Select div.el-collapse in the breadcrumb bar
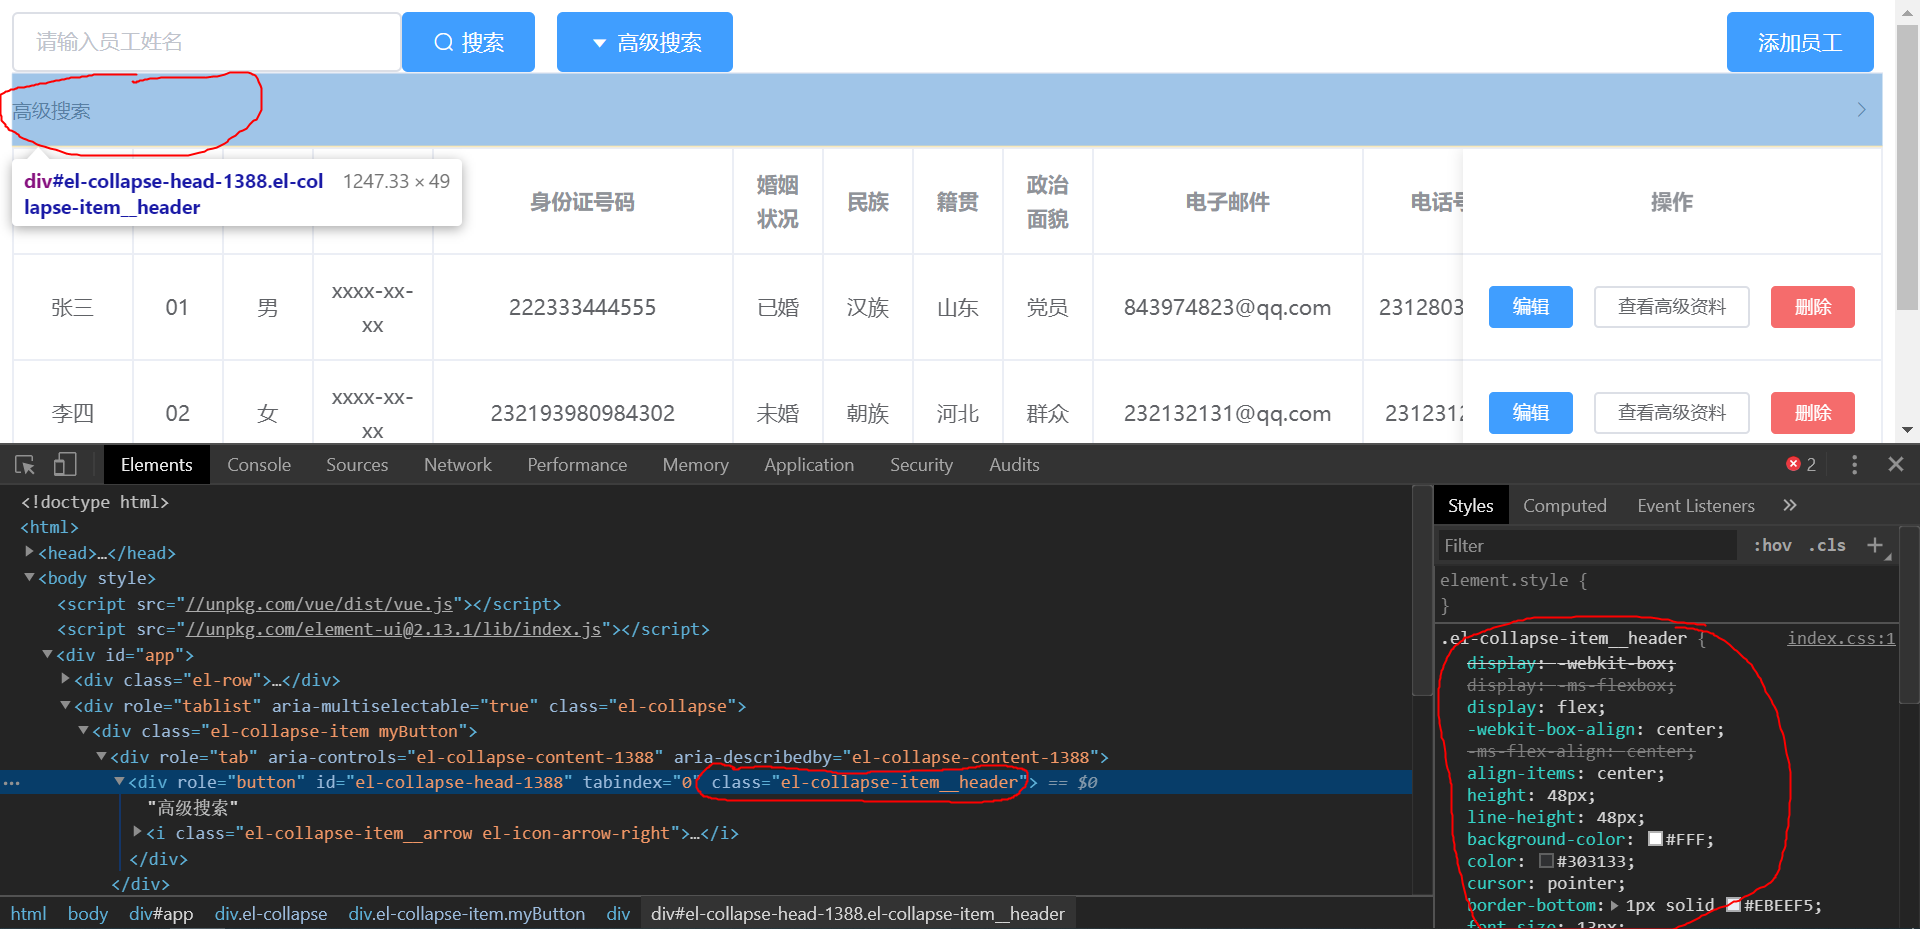The height and width of the screenshot is (929, 1920). click(x=270, y=913)
